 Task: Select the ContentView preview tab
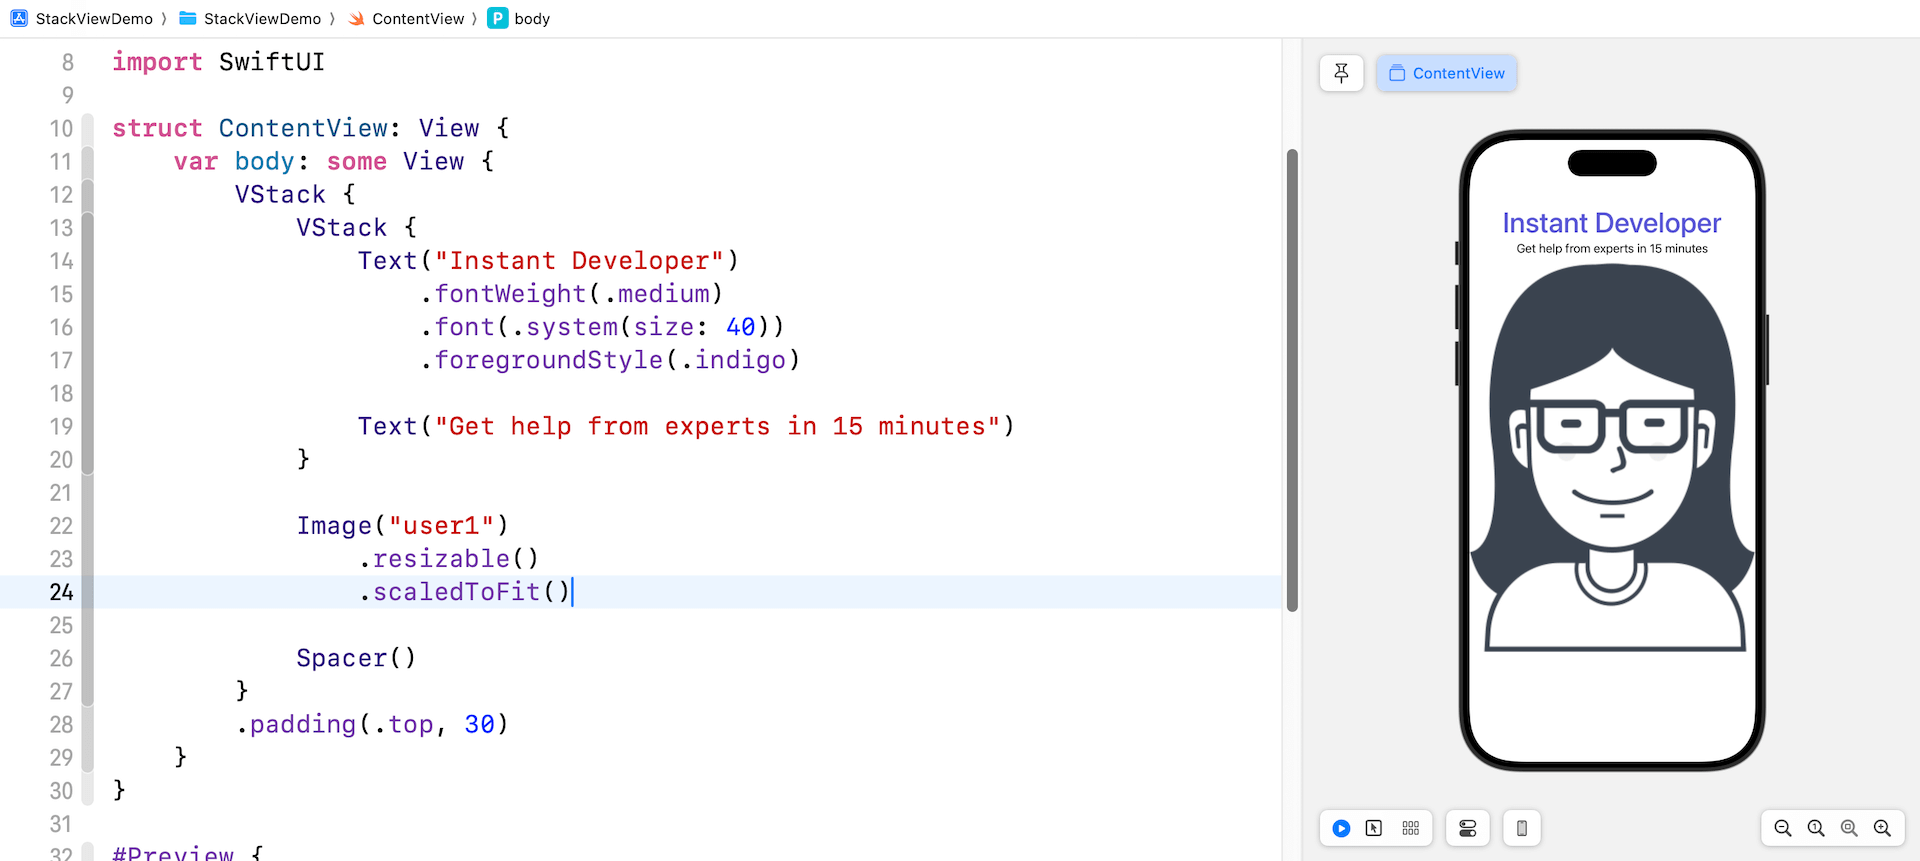click(1446, 73)
